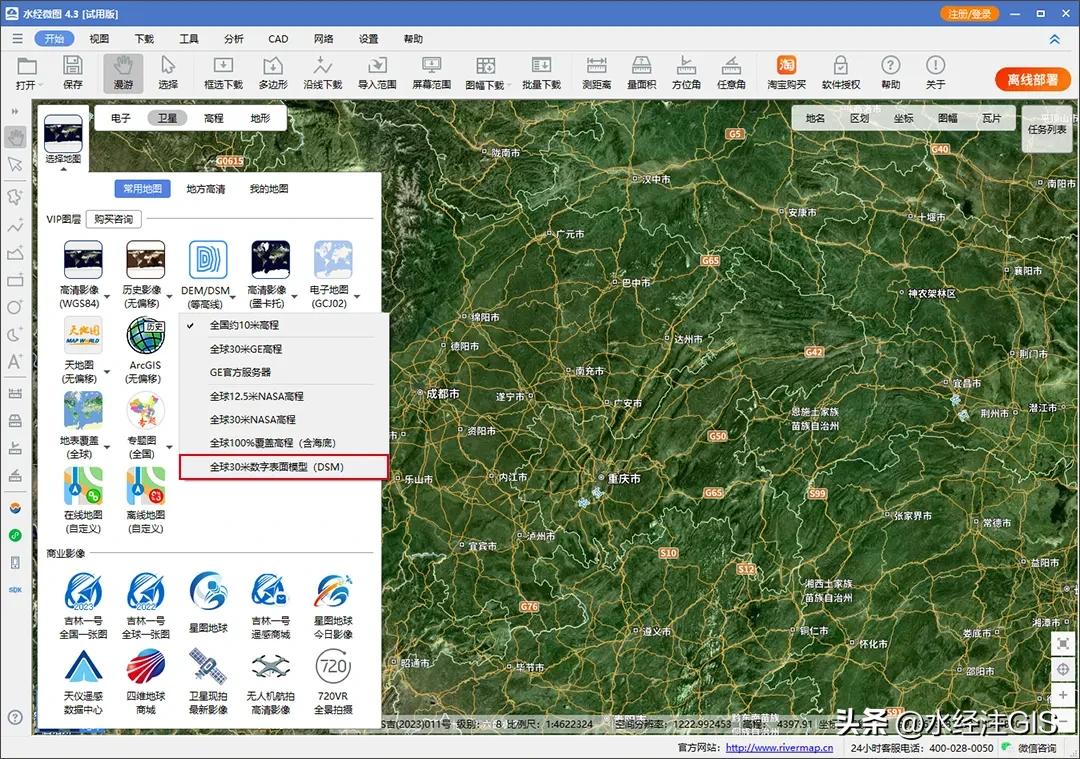The image size is (1080, 759).
Task: Zoom in with the map plus button
Action: coord(1063,695)
